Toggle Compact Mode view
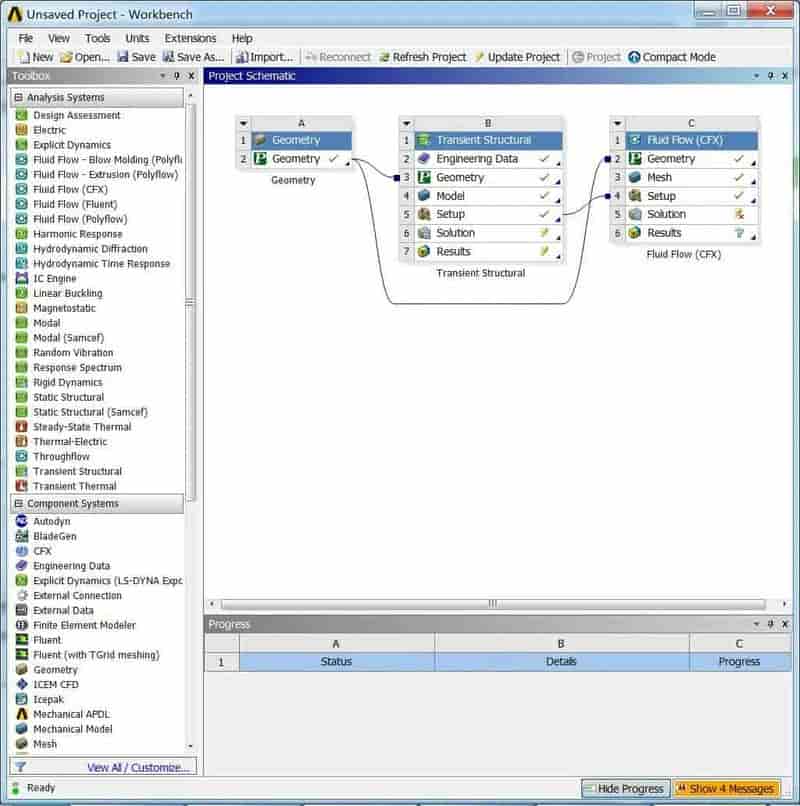 672,57
